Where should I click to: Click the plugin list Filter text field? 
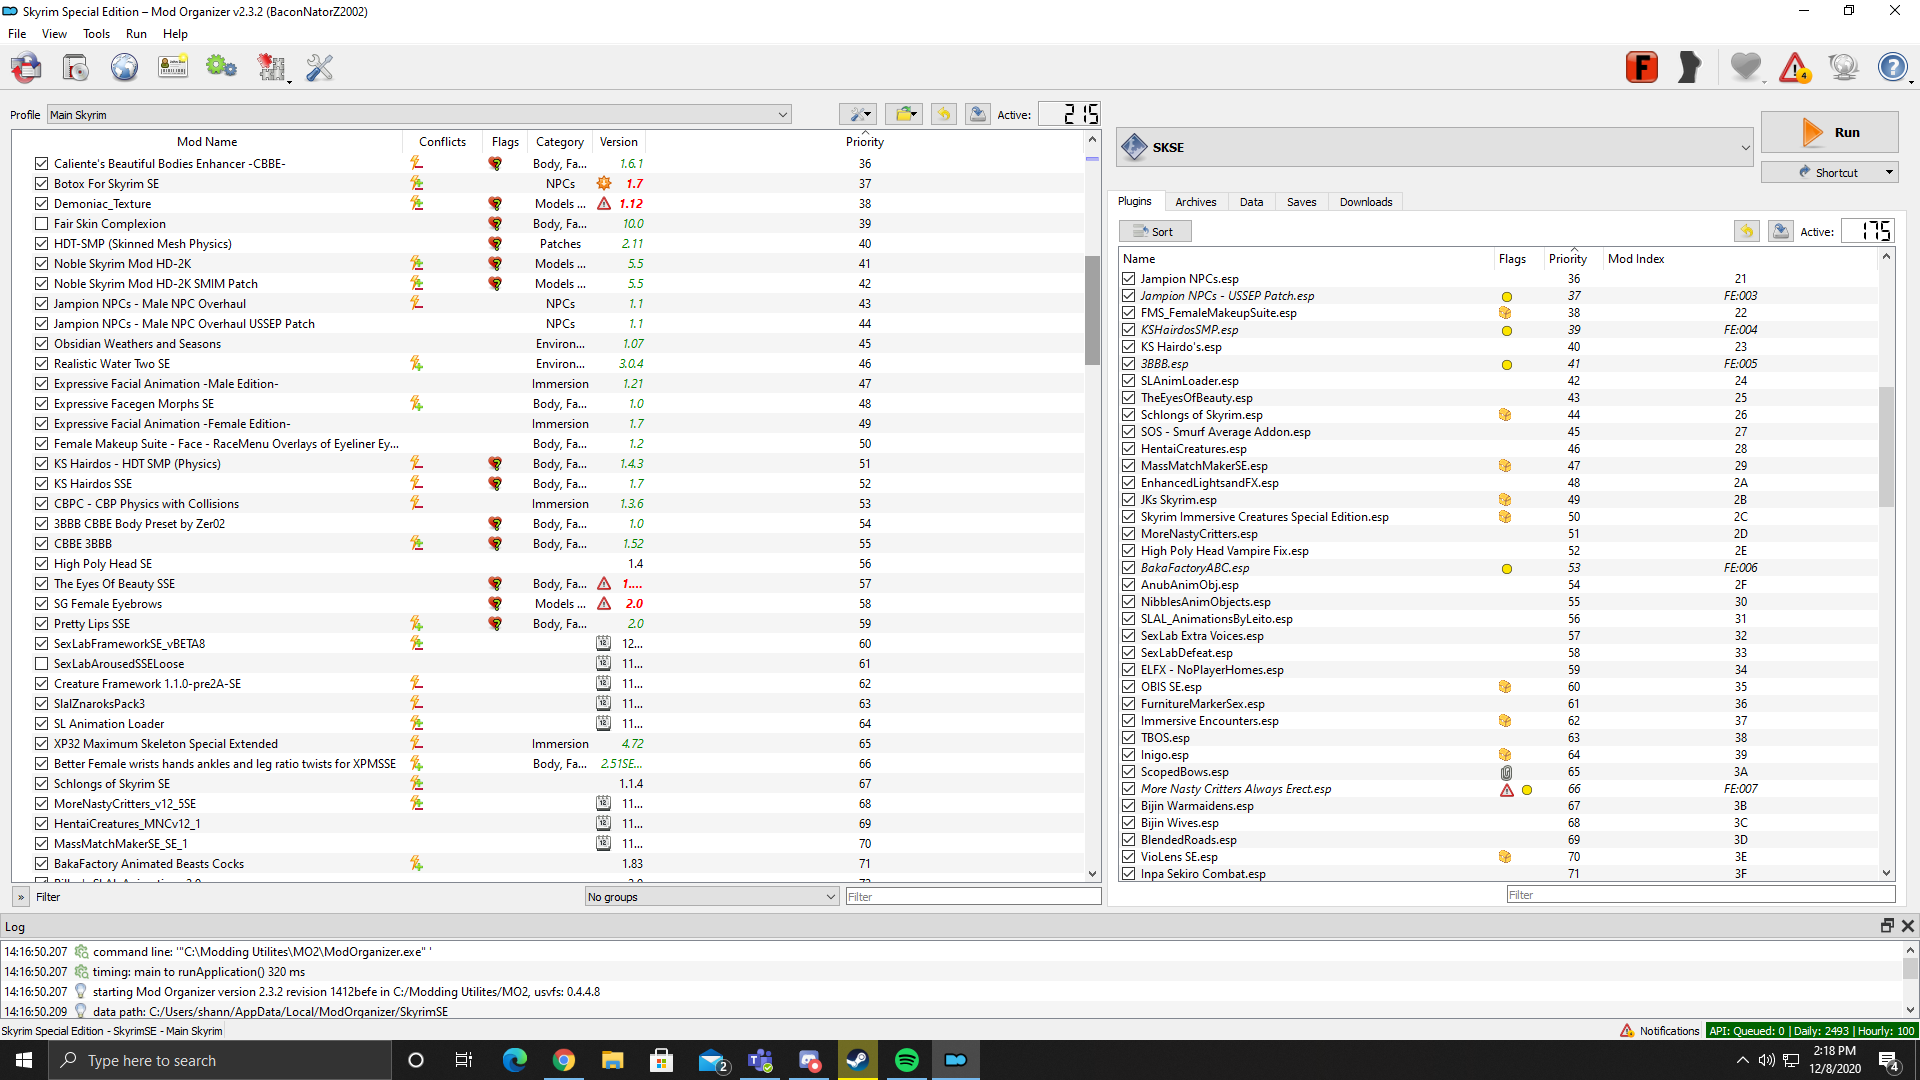coord(1700,895)
